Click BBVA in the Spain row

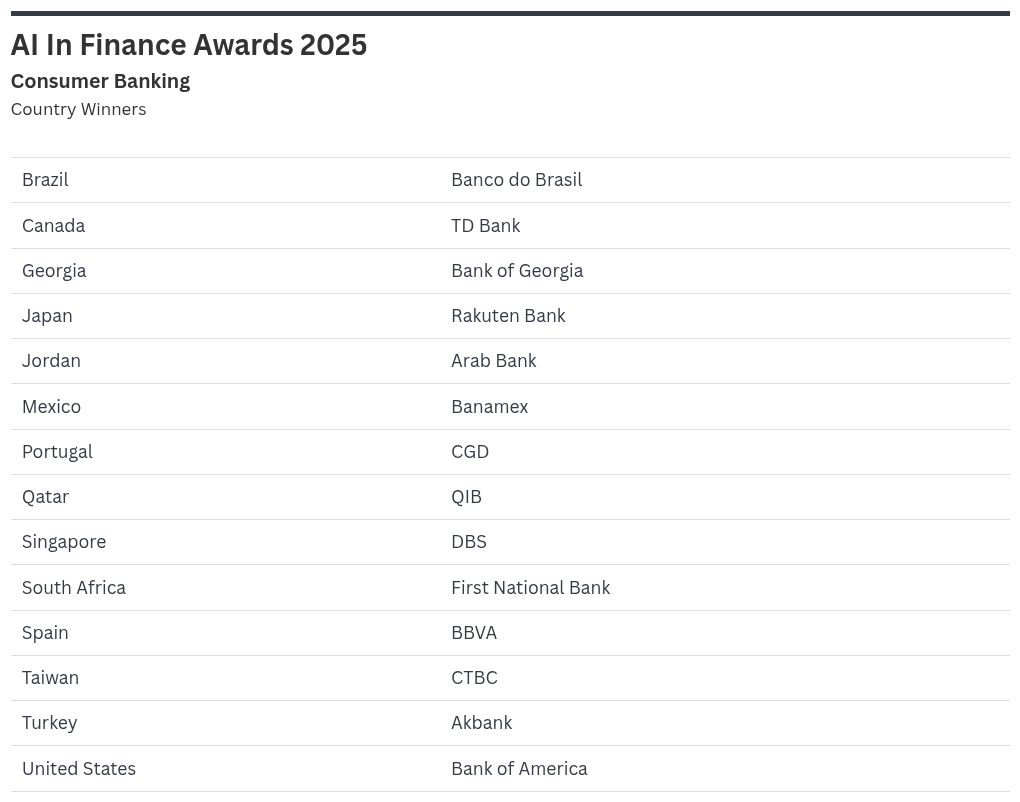(474, 633)
